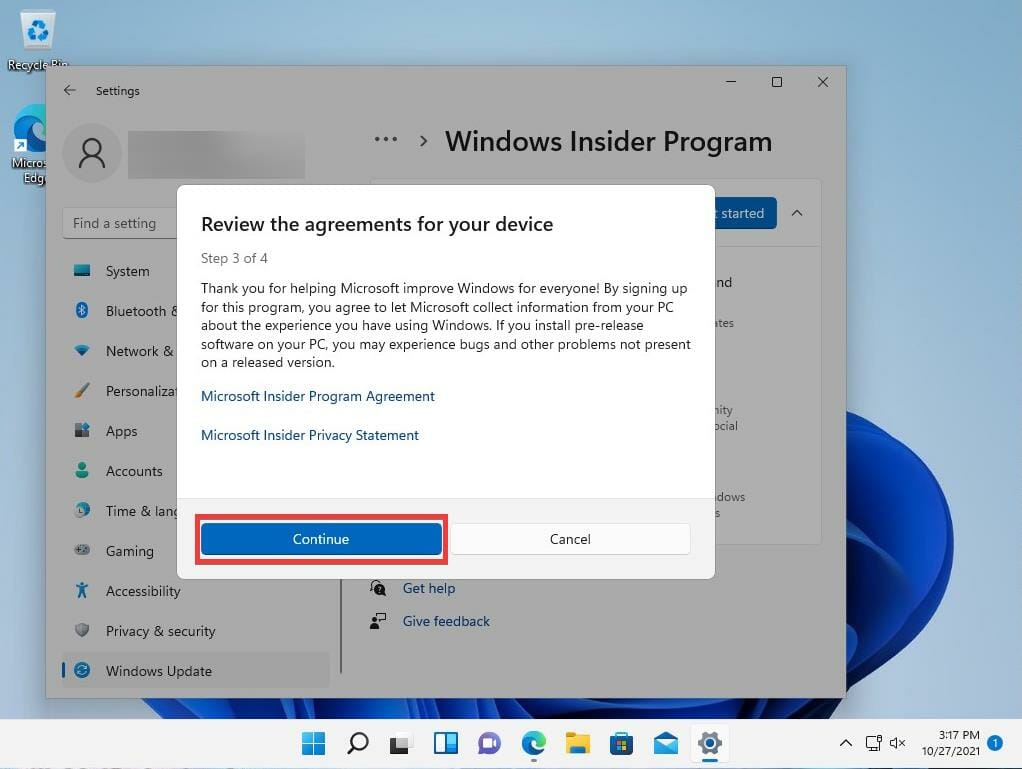Close the Settings window
Image resolution: width=1022 pixels, height=769 pixels.
(x=823, y=82)
